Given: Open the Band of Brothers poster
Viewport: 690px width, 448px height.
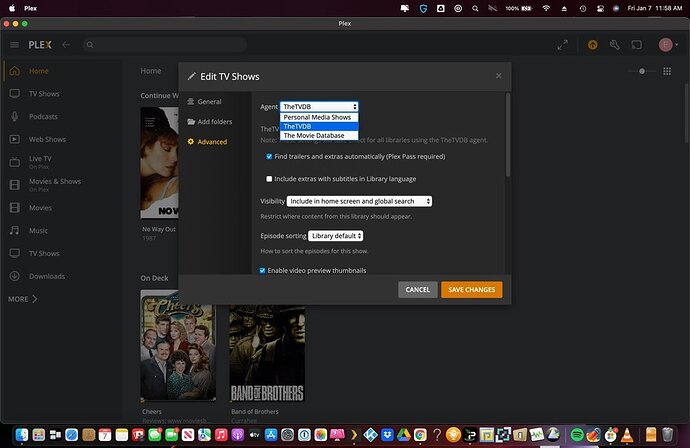Looking at the screenshot, I should click(267, 353).
